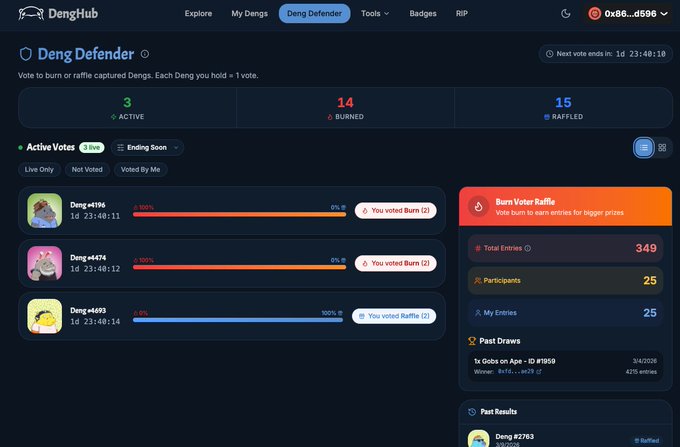This screenshot has height=447, width=680.
Task: Click the Past Draws trophy icon
Action: (x=472, y=341)
